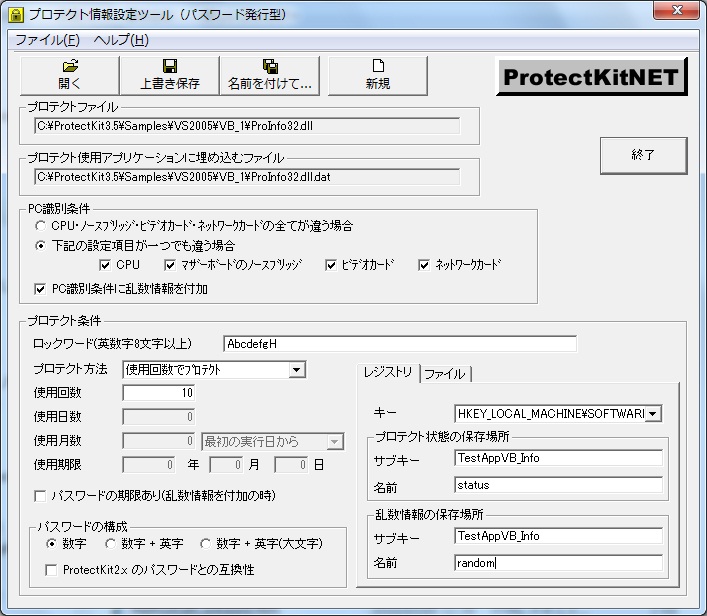Select 数字 only password radio
Screen dimensions: 707x616
(x=51, y=544)
